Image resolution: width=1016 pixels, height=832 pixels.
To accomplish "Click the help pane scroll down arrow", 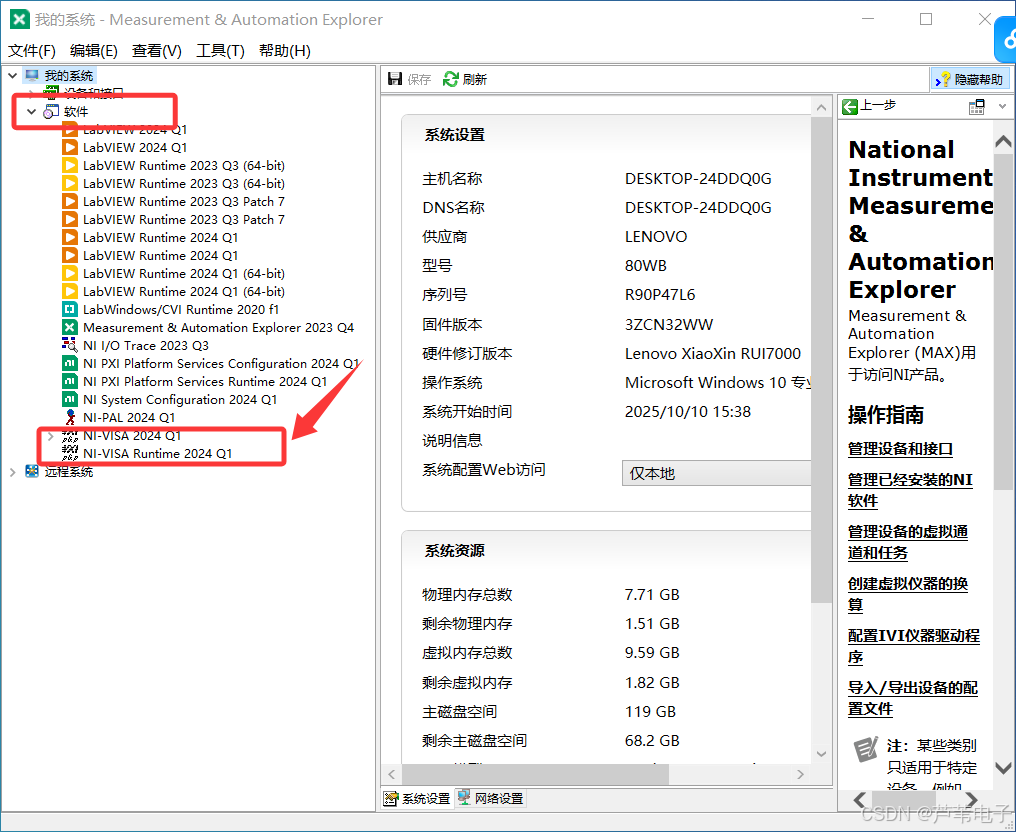I will 1003,768.
